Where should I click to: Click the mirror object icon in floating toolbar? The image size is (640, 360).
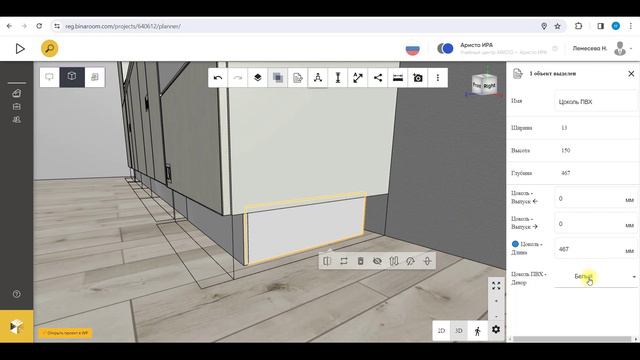(327, 261)
